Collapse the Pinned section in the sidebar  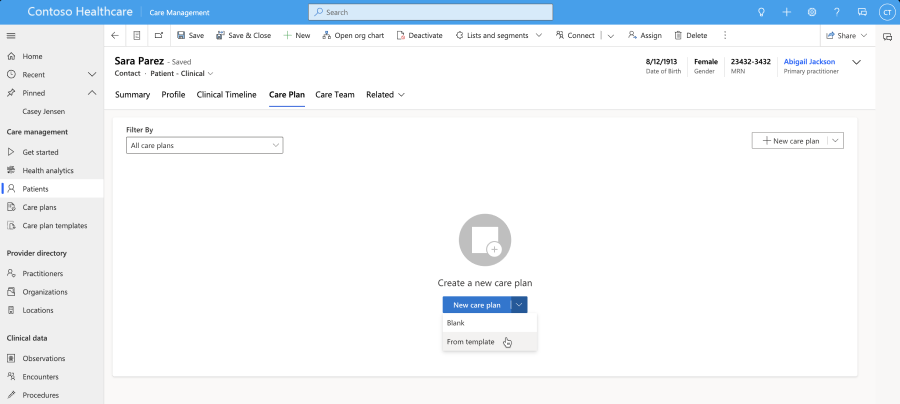(92, 93)
